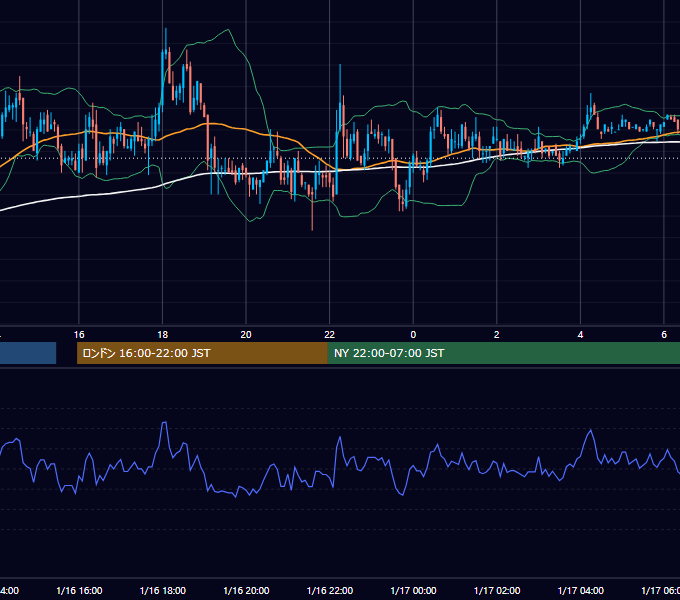Click the upper axis hour label 20
The height and width of the screenshot is (600, 680).
click(246, 335)
